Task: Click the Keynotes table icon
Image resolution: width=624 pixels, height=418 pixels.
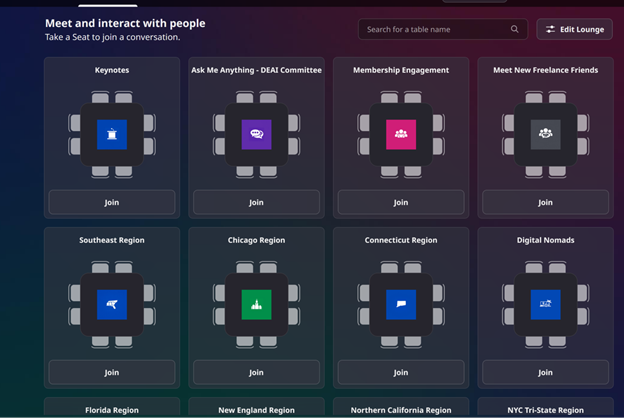Action: (112, 134)
